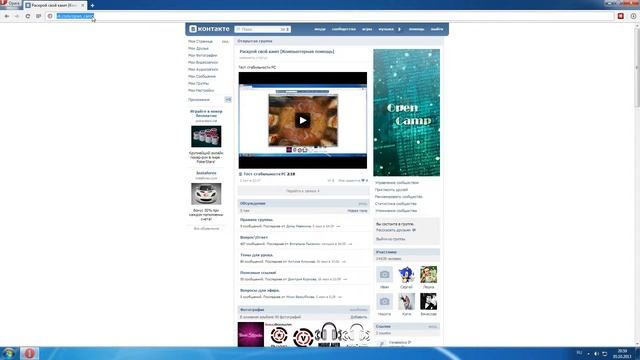Open 'игры' in VK header

click(x=367, y=29)
